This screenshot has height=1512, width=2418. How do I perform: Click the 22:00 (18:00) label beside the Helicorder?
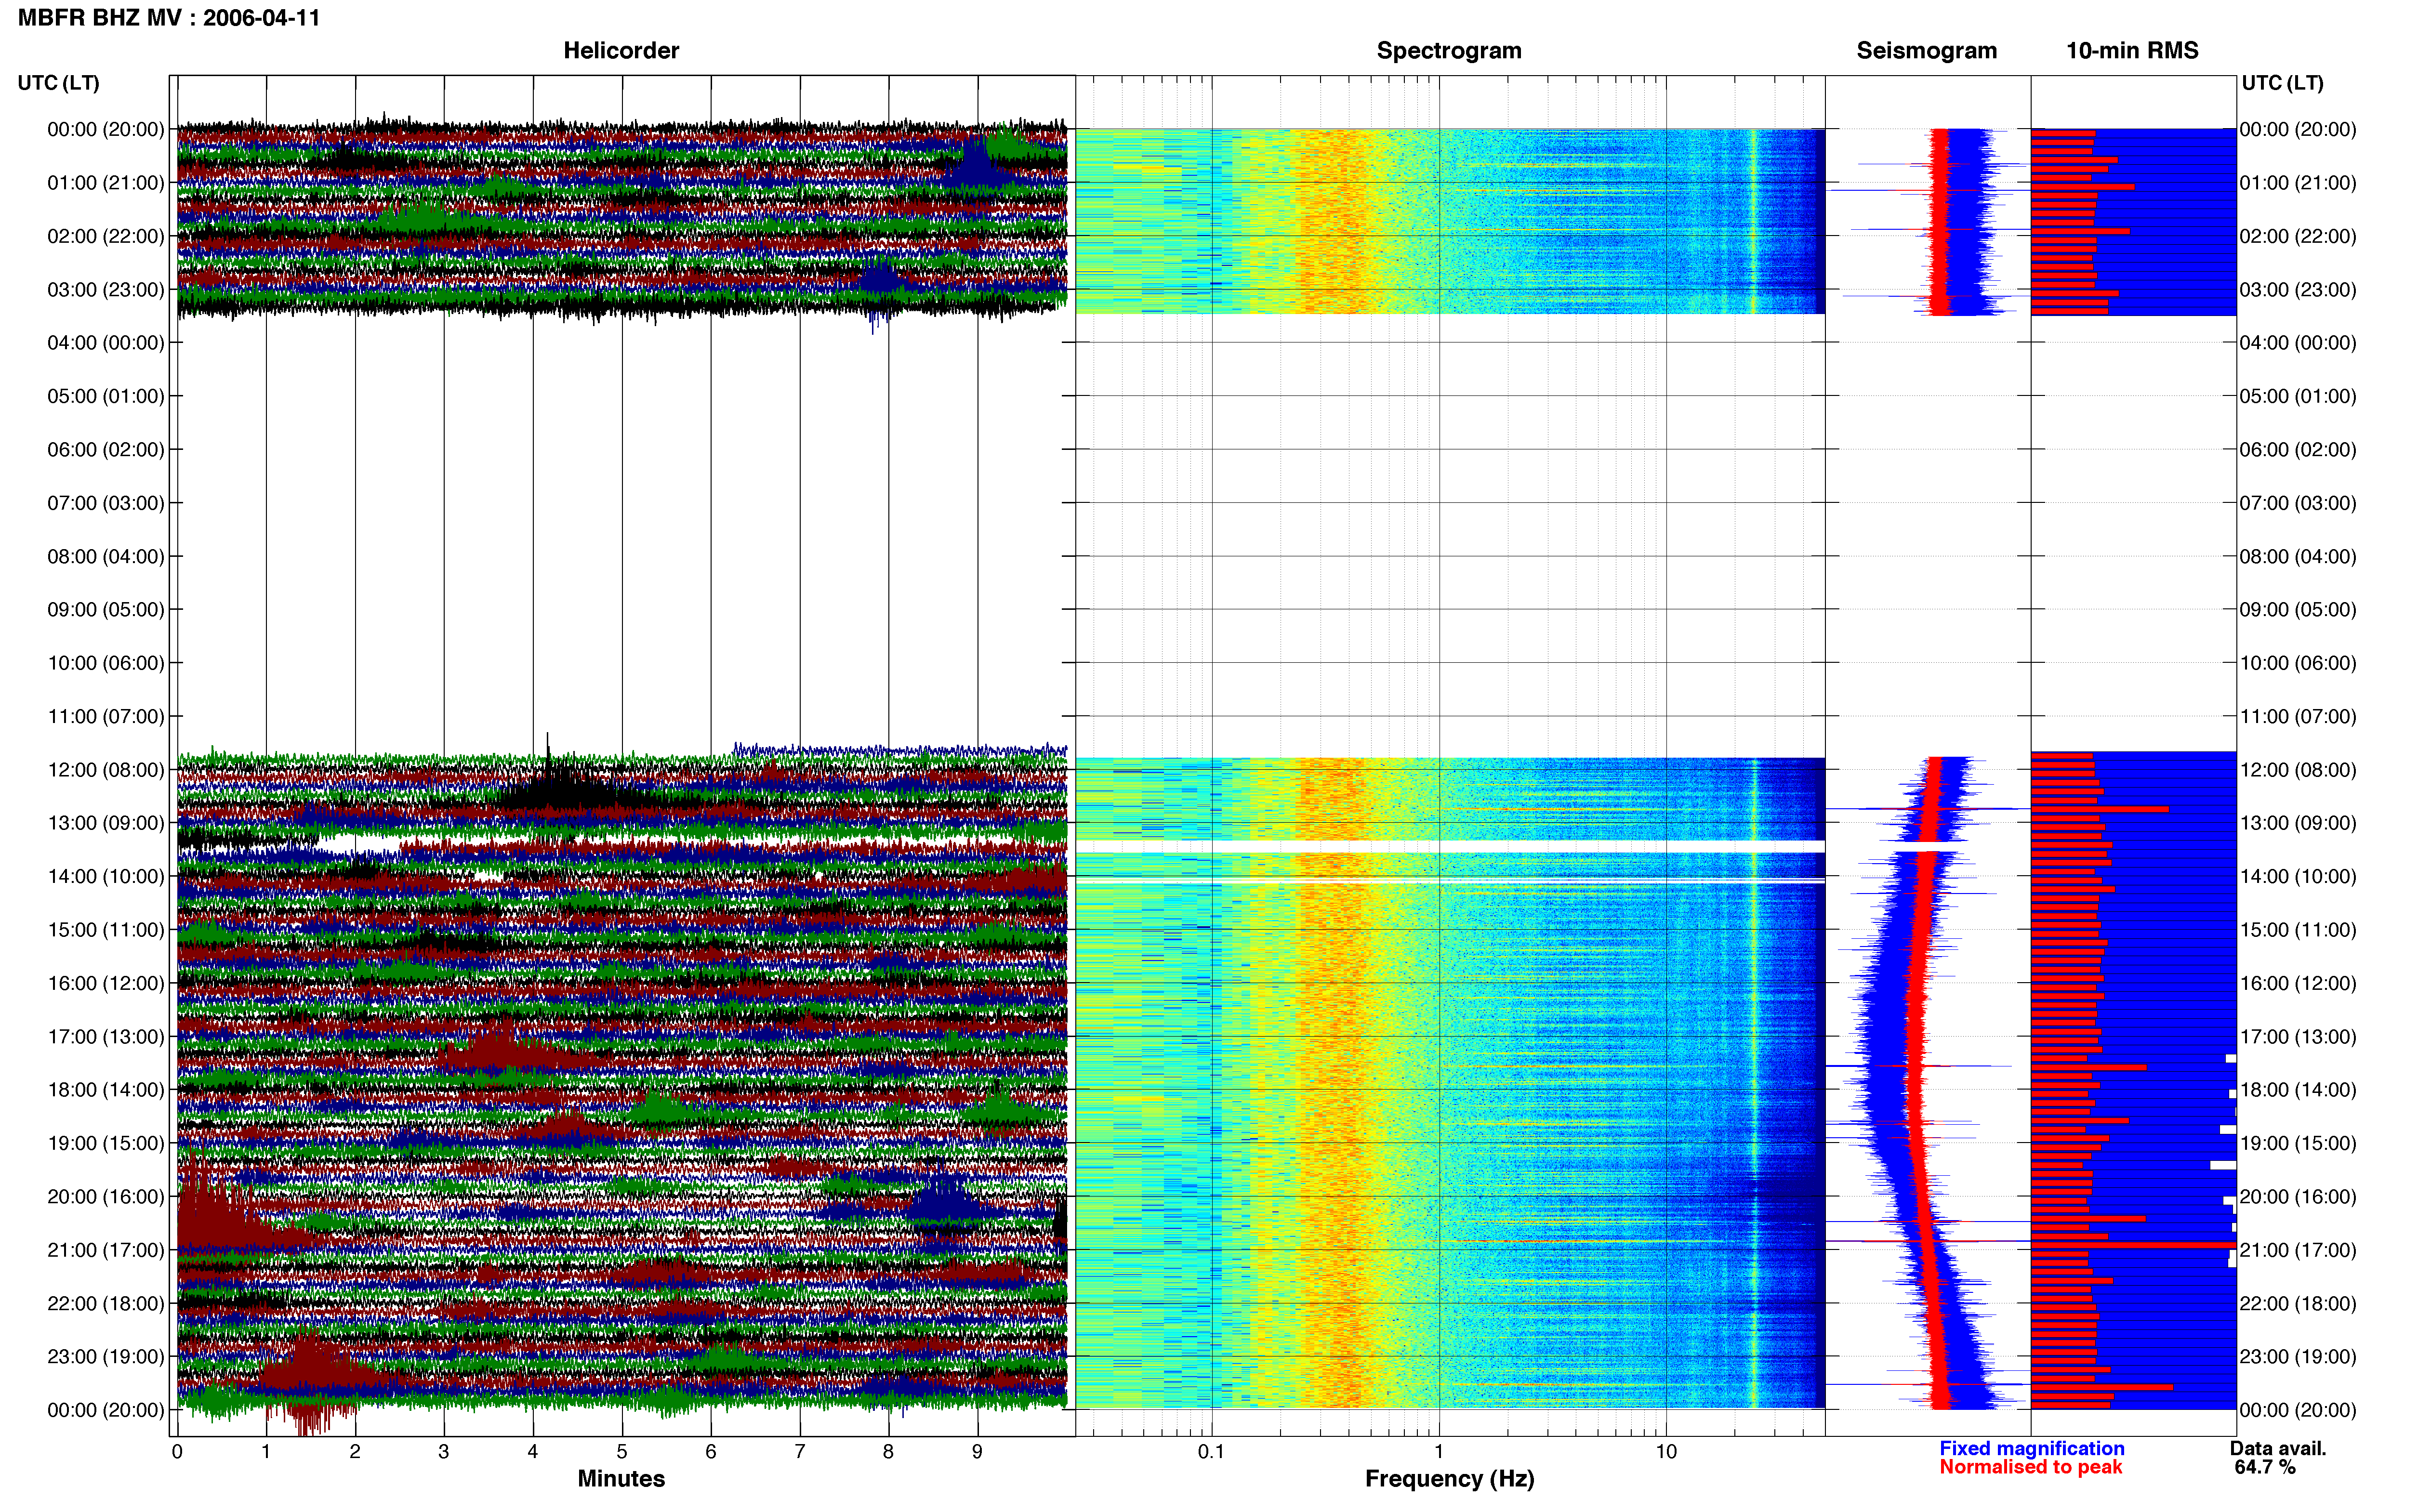point(106,1303)
